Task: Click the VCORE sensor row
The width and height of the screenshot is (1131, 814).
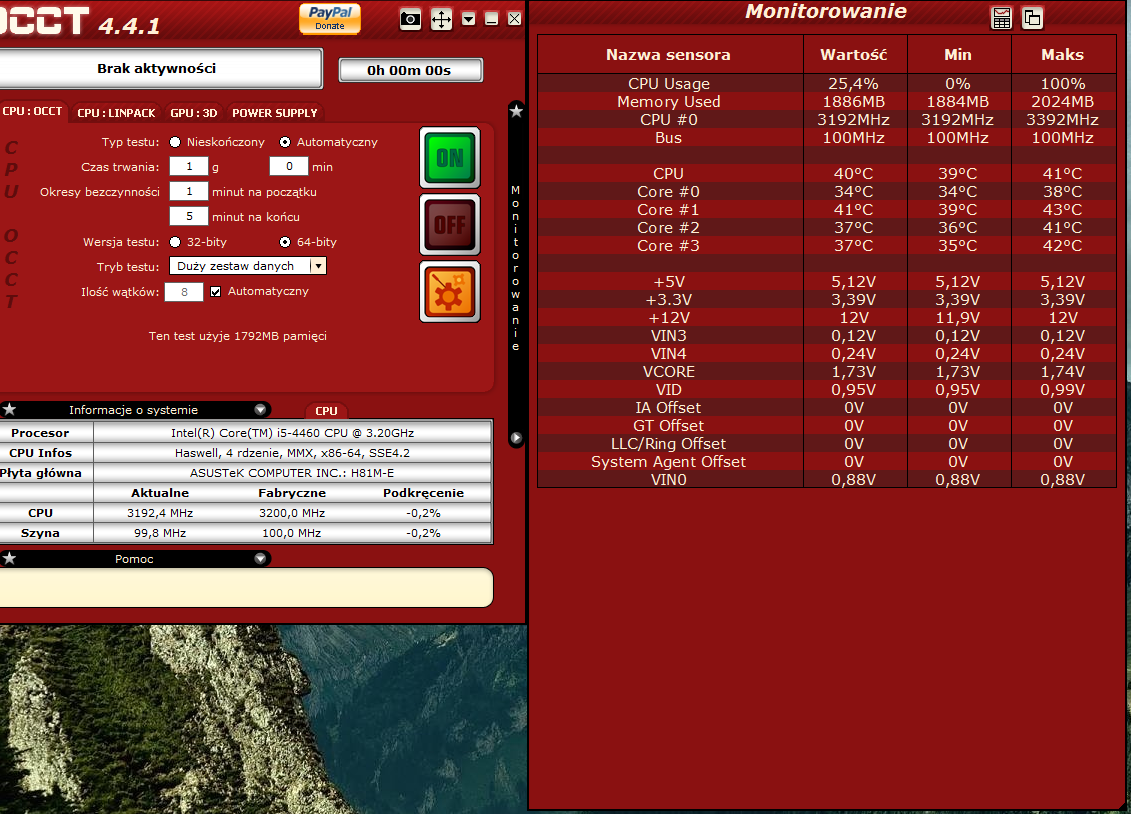Action: 827,372
